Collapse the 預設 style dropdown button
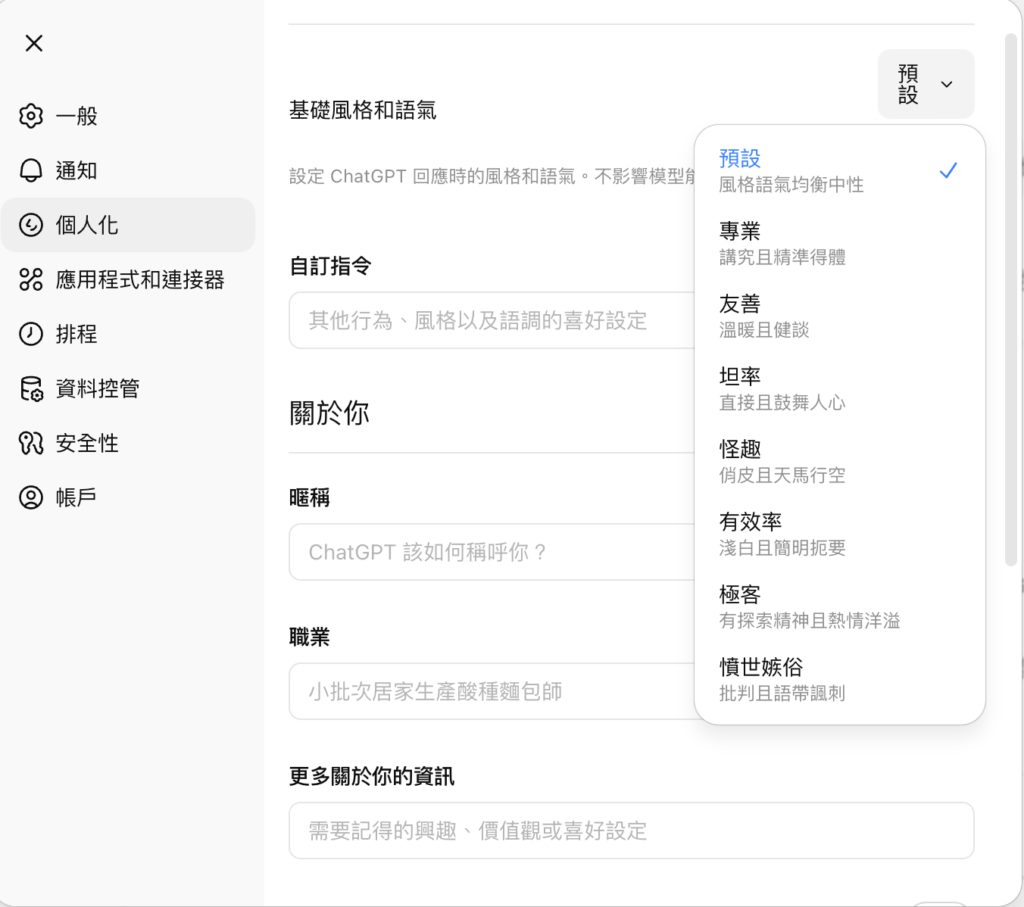1024x907 pixels. 925,84
